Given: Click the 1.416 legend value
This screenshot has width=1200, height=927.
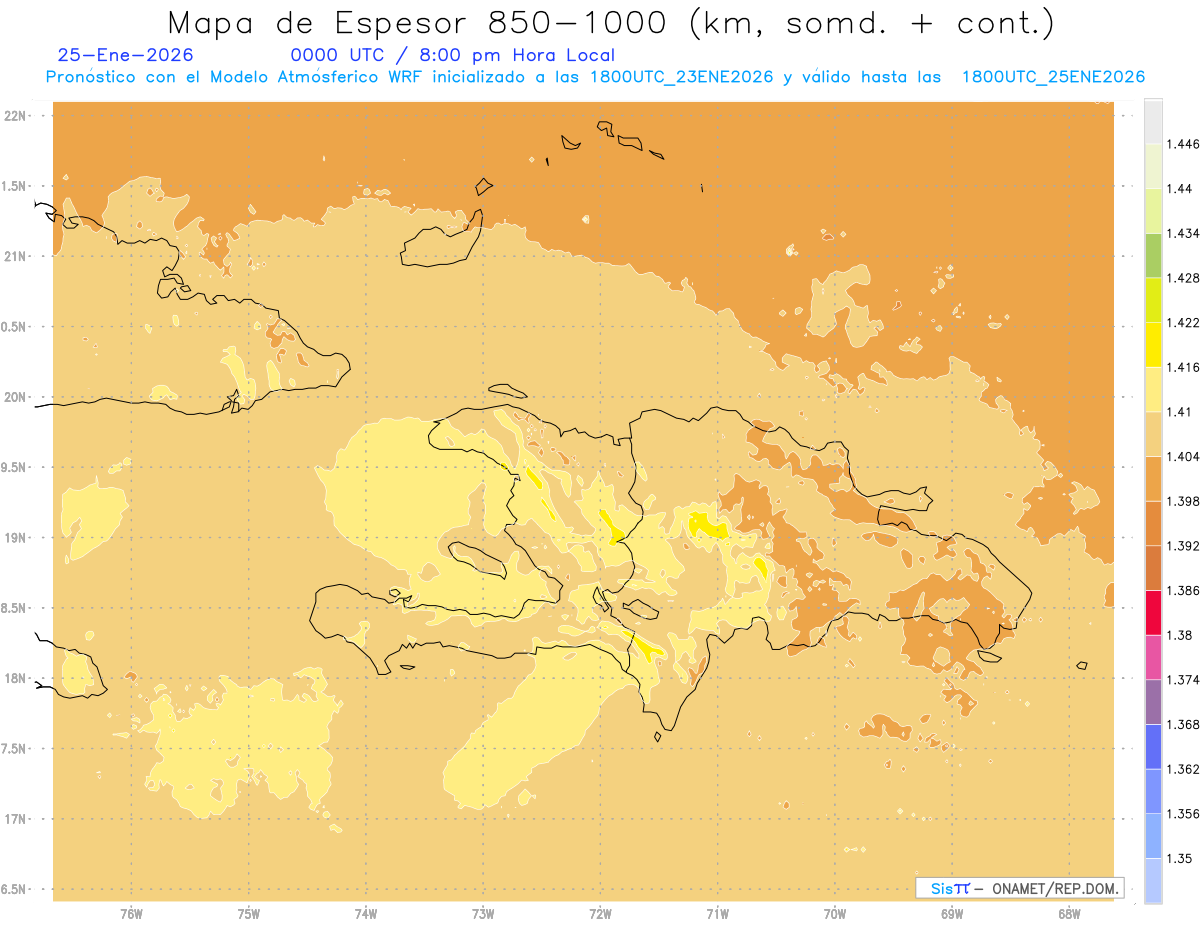Looking at the screenshot, I should pos(1181,367).
